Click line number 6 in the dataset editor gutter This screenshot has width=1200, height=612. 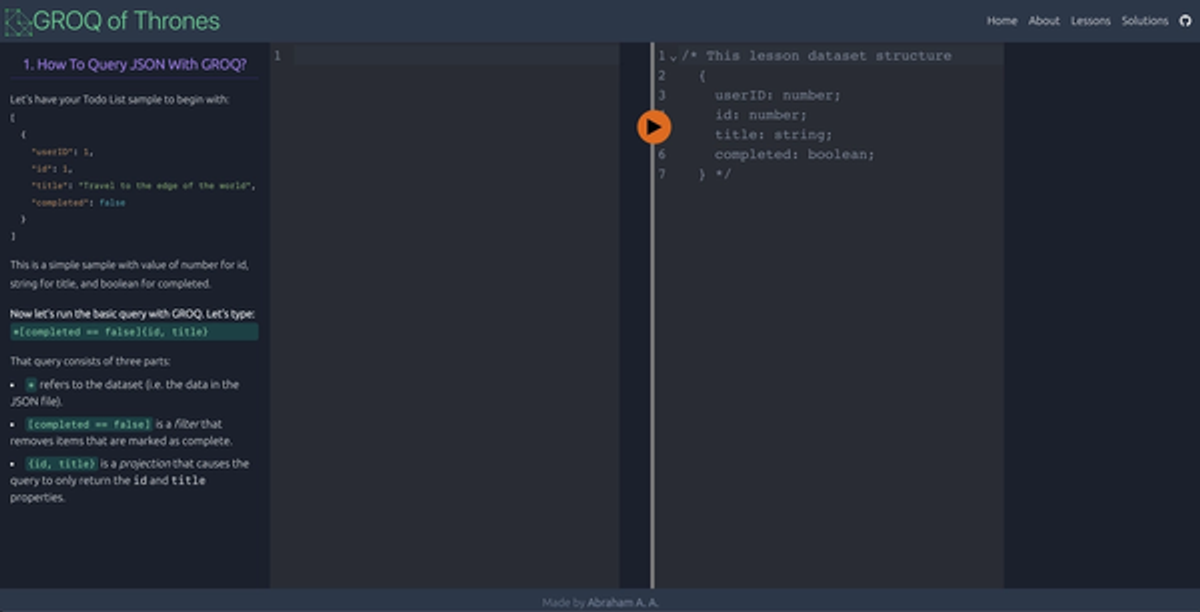pos(660,154)
